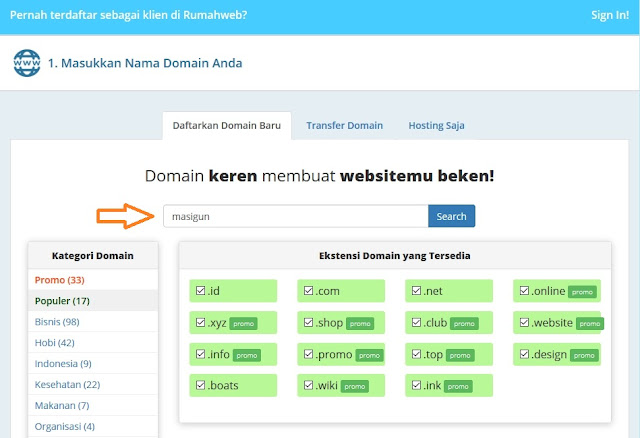
Task: Toggle the .boats extension checkbox
Action: [x=200, y=385]
